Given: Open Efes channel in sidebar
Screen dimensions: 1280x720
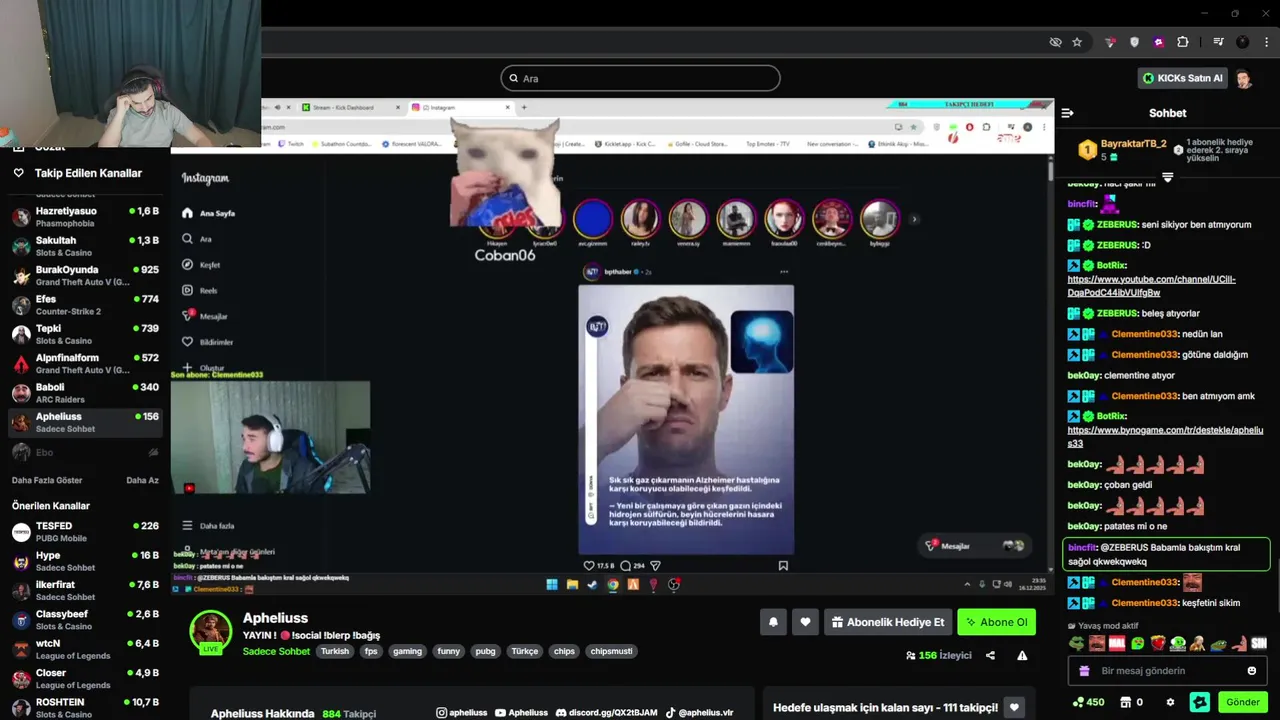Looking at the screenshot, I should [x=85, y=305].
